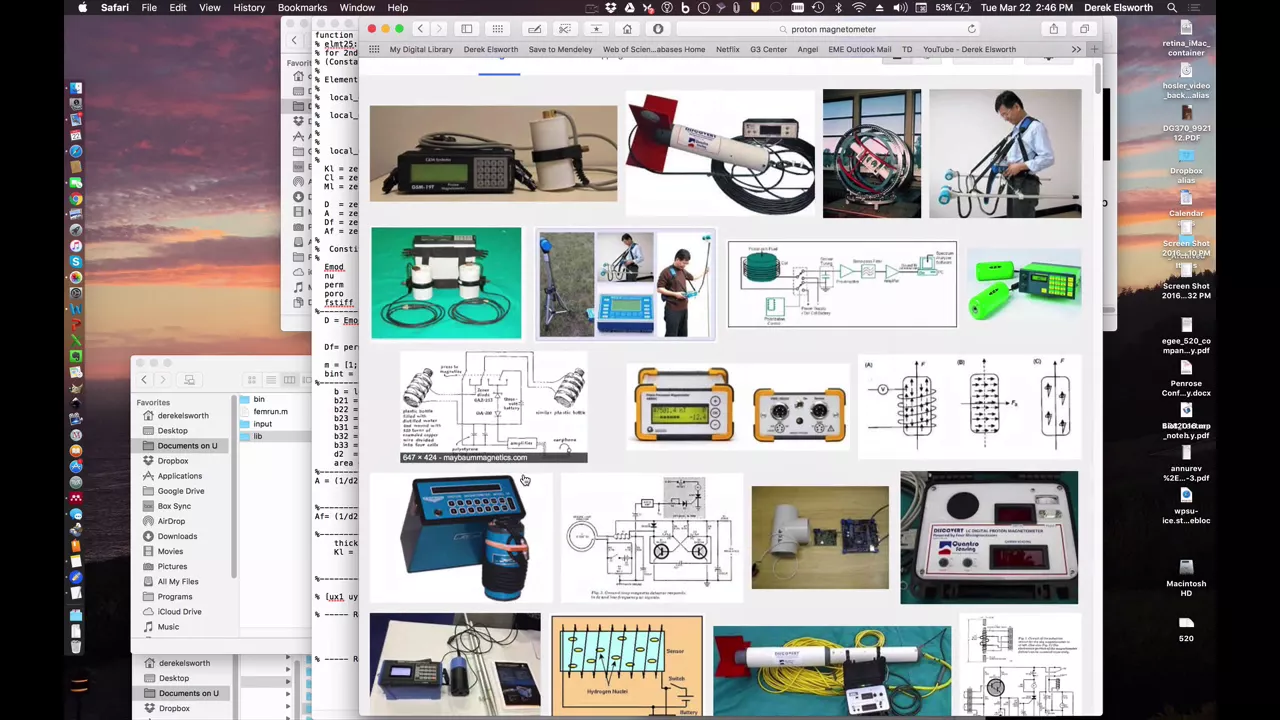Open Derek Elsworth user menu in menu bar
Screen dimensions: 1280x720
1118,8
